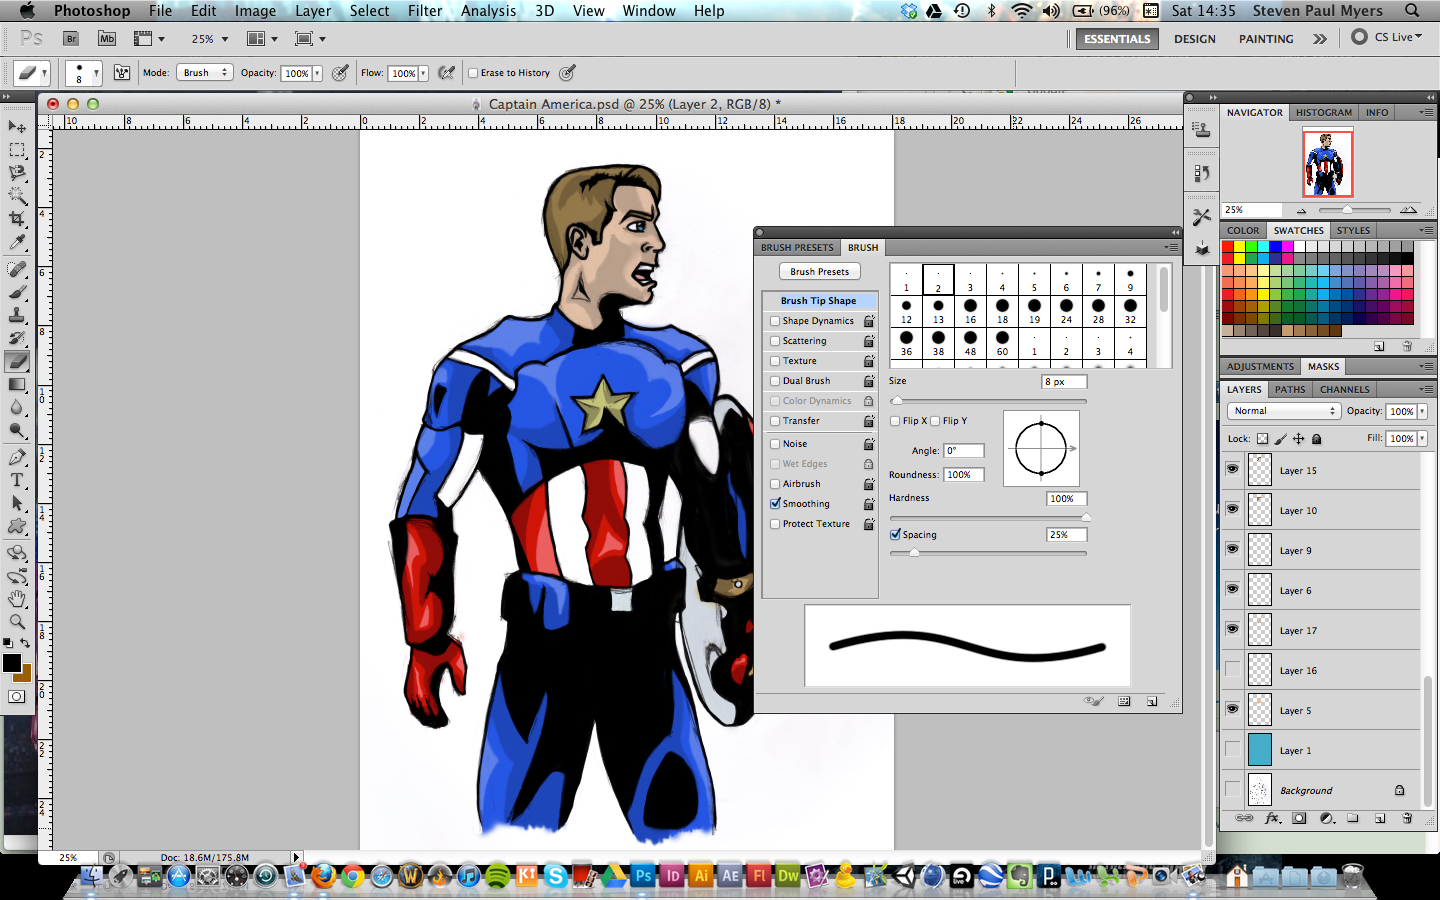1440x900 pixels.
Task: Add a layer mask icon
Action: tap(1299, 818)
